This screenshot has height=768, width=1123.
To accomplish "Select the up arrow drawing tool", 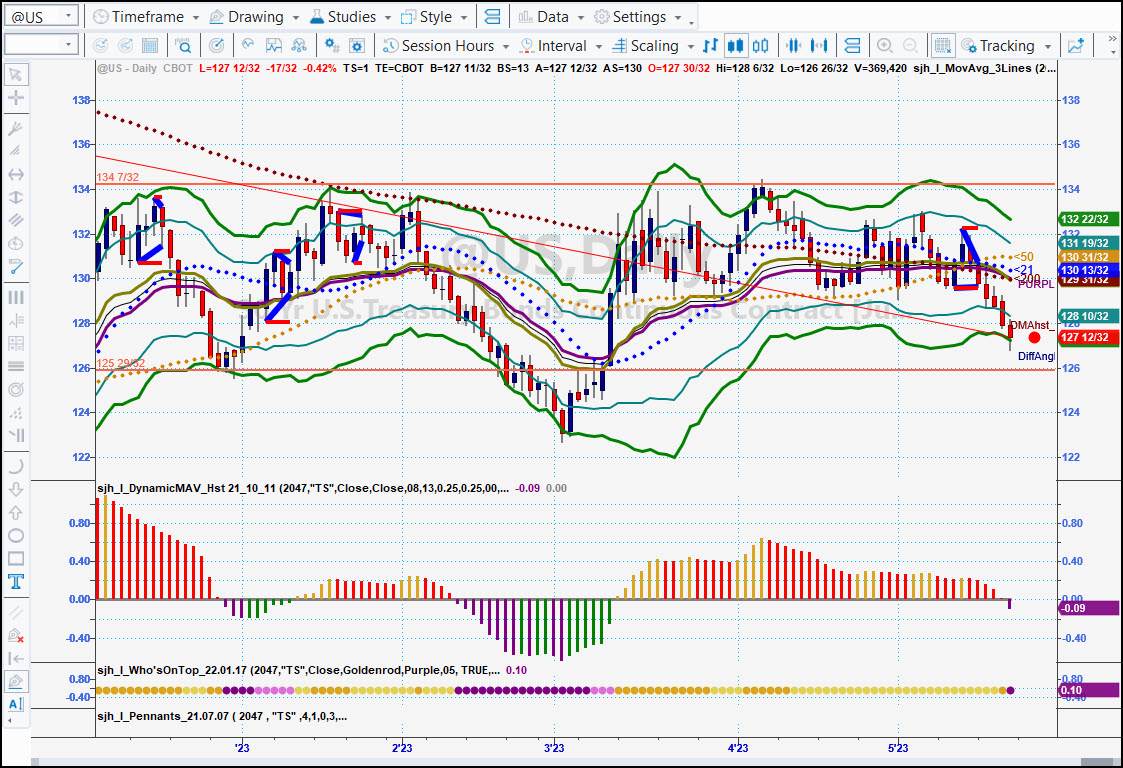I will [x=16, y=512].
